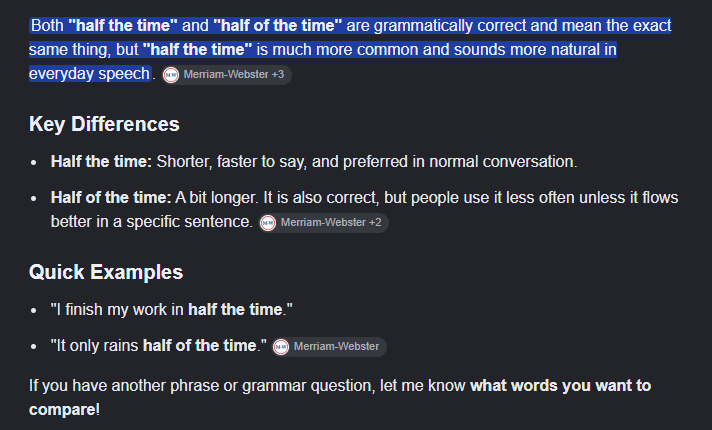Click the "Key Differences" heading

click(104, 124)
